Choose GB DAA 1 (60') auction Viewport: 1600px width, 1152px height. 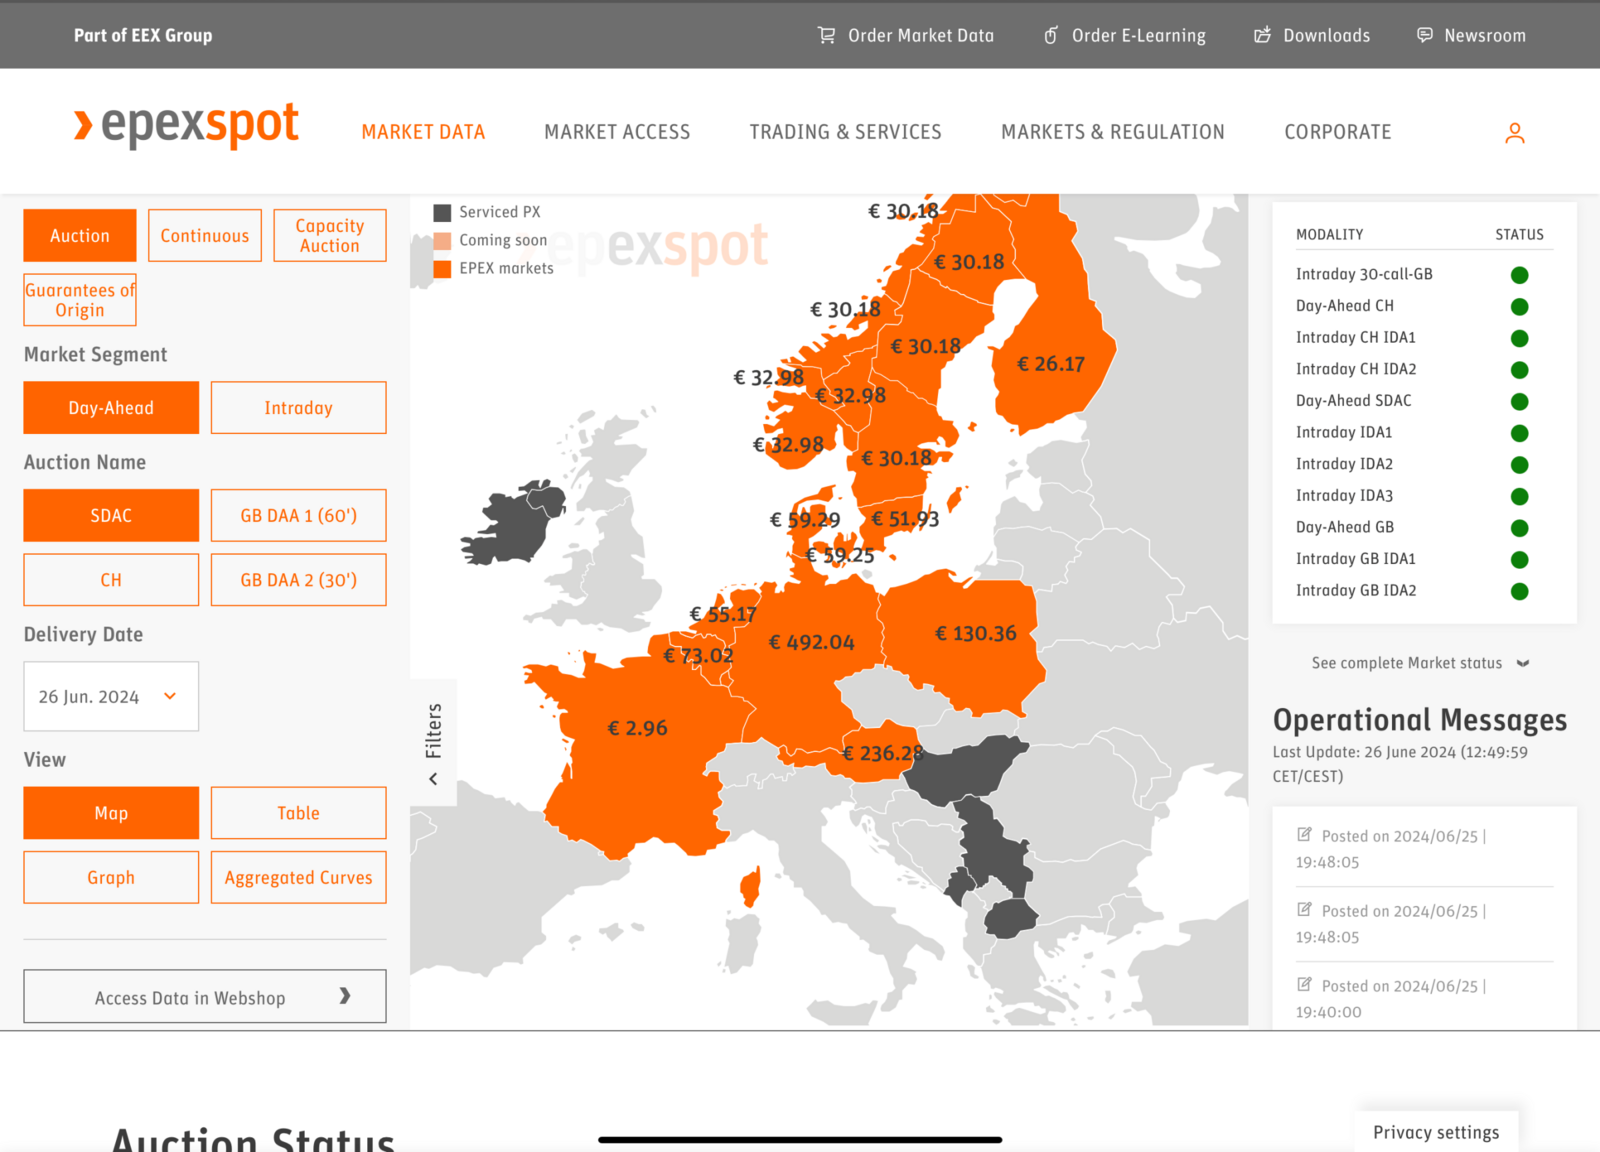298,516
